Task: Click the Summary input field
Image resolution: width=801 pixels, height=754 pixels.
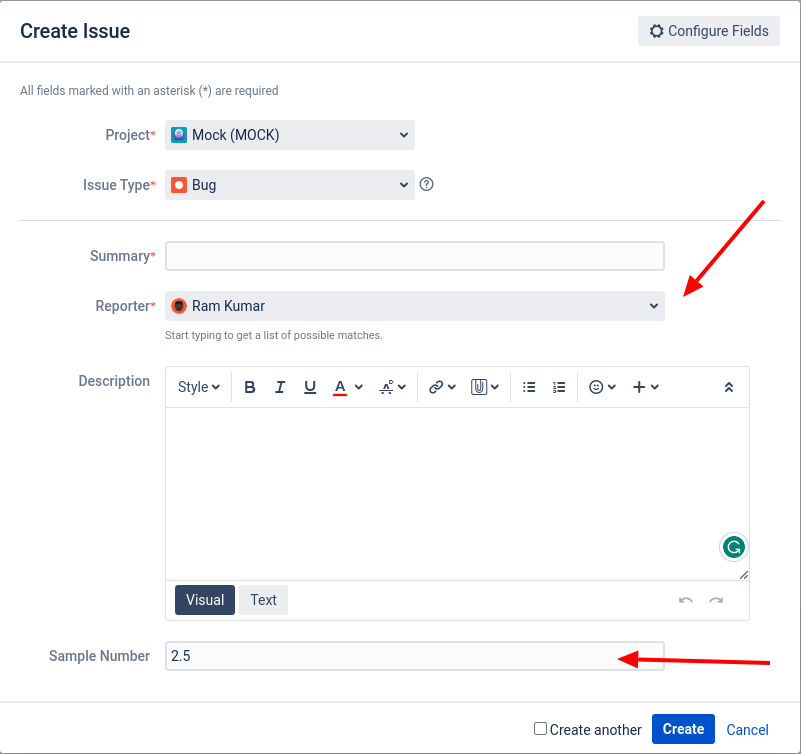Action: point(415,256)
